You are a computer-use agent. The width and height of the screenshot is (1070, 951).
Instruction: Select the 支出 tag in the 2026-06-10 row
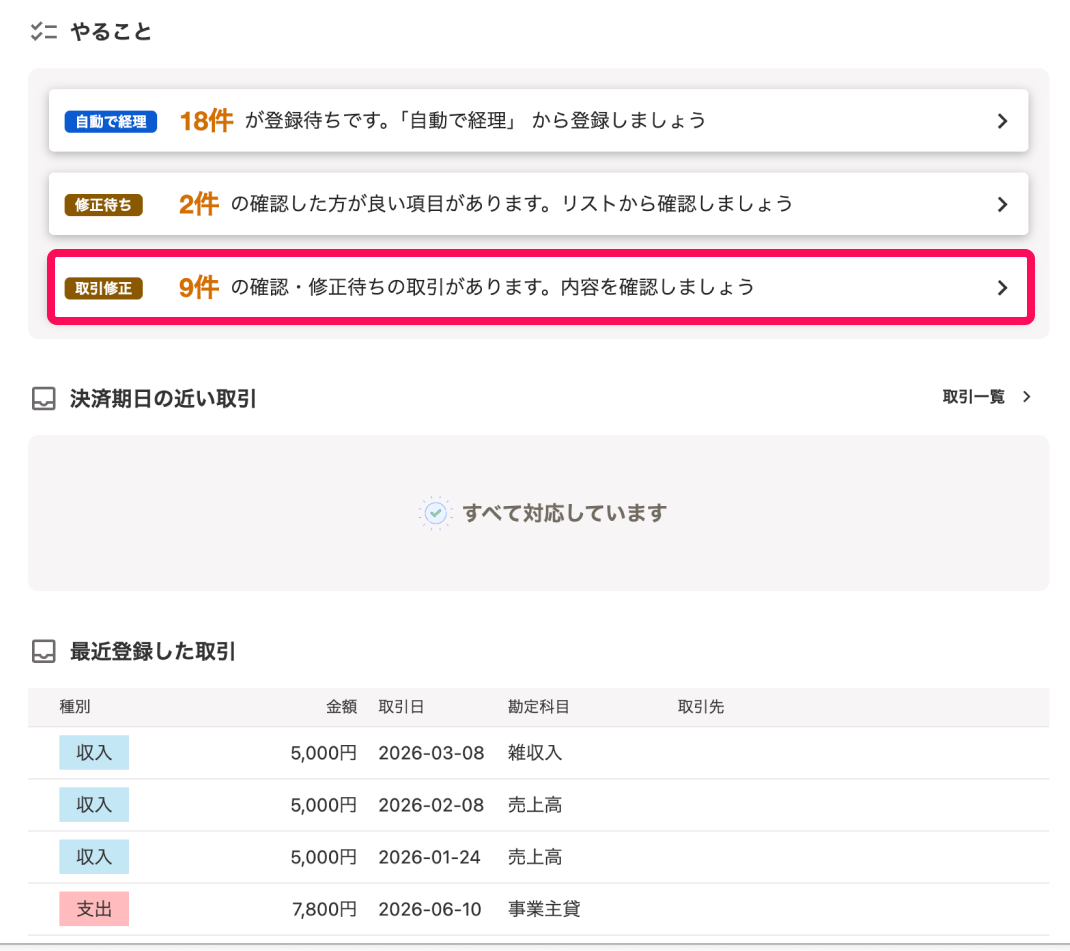pyautogui.click(x=94, y=909)
